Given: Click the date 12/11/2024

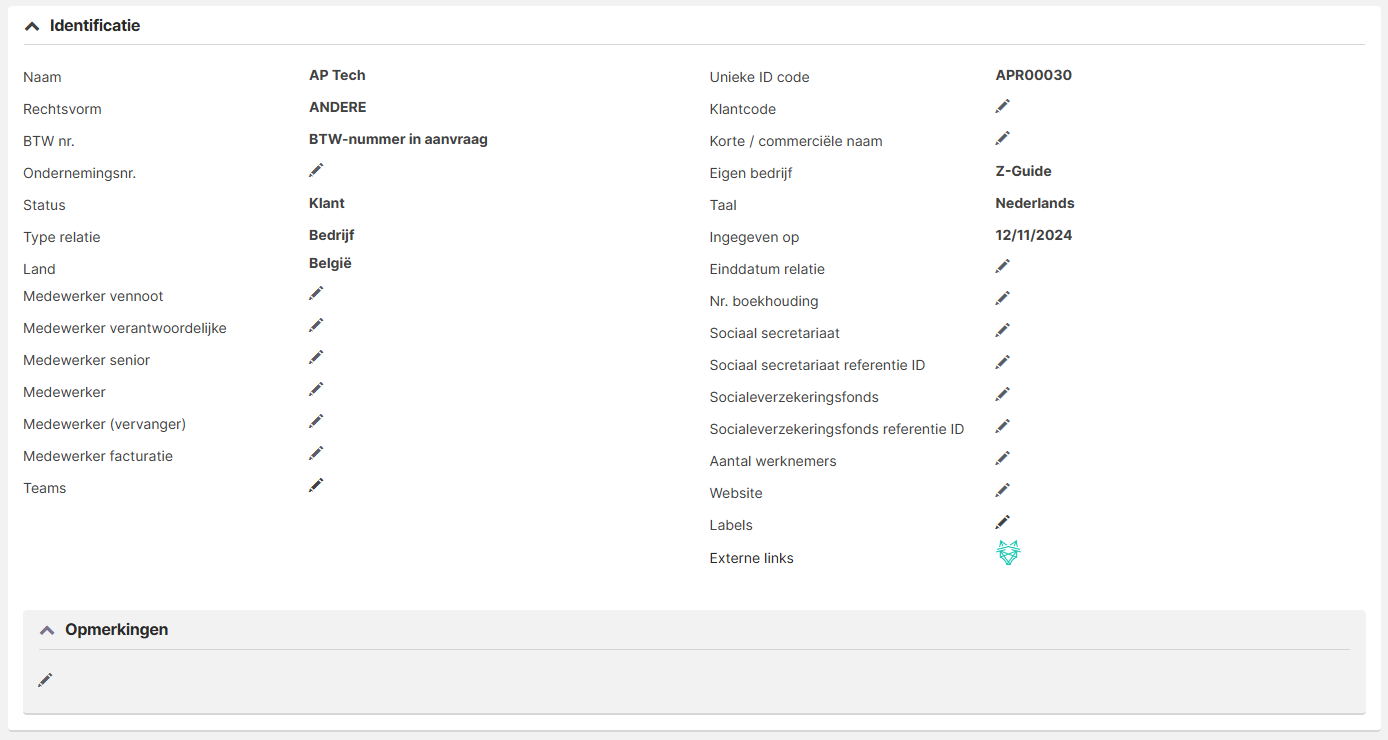Looking at the screenshot, I should (1034, 235).
